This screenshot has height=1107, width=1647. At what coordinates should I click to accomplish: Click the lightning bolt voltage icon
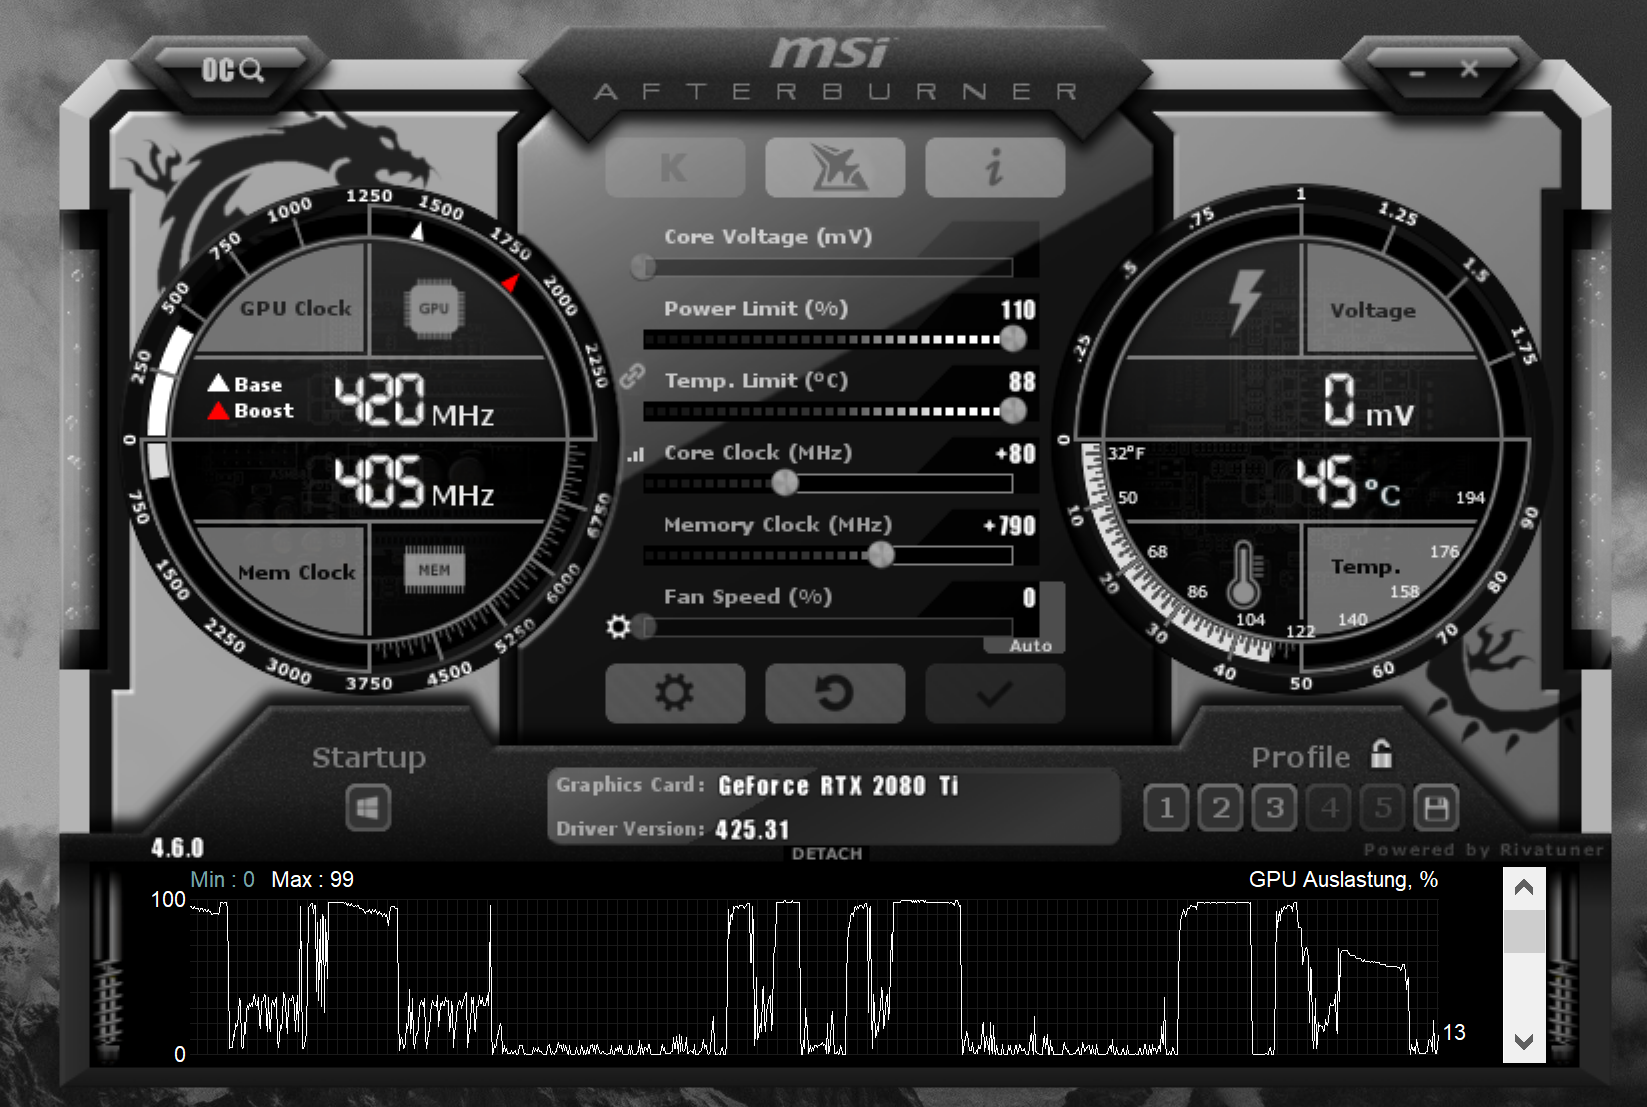click(x=1245, y=301)
